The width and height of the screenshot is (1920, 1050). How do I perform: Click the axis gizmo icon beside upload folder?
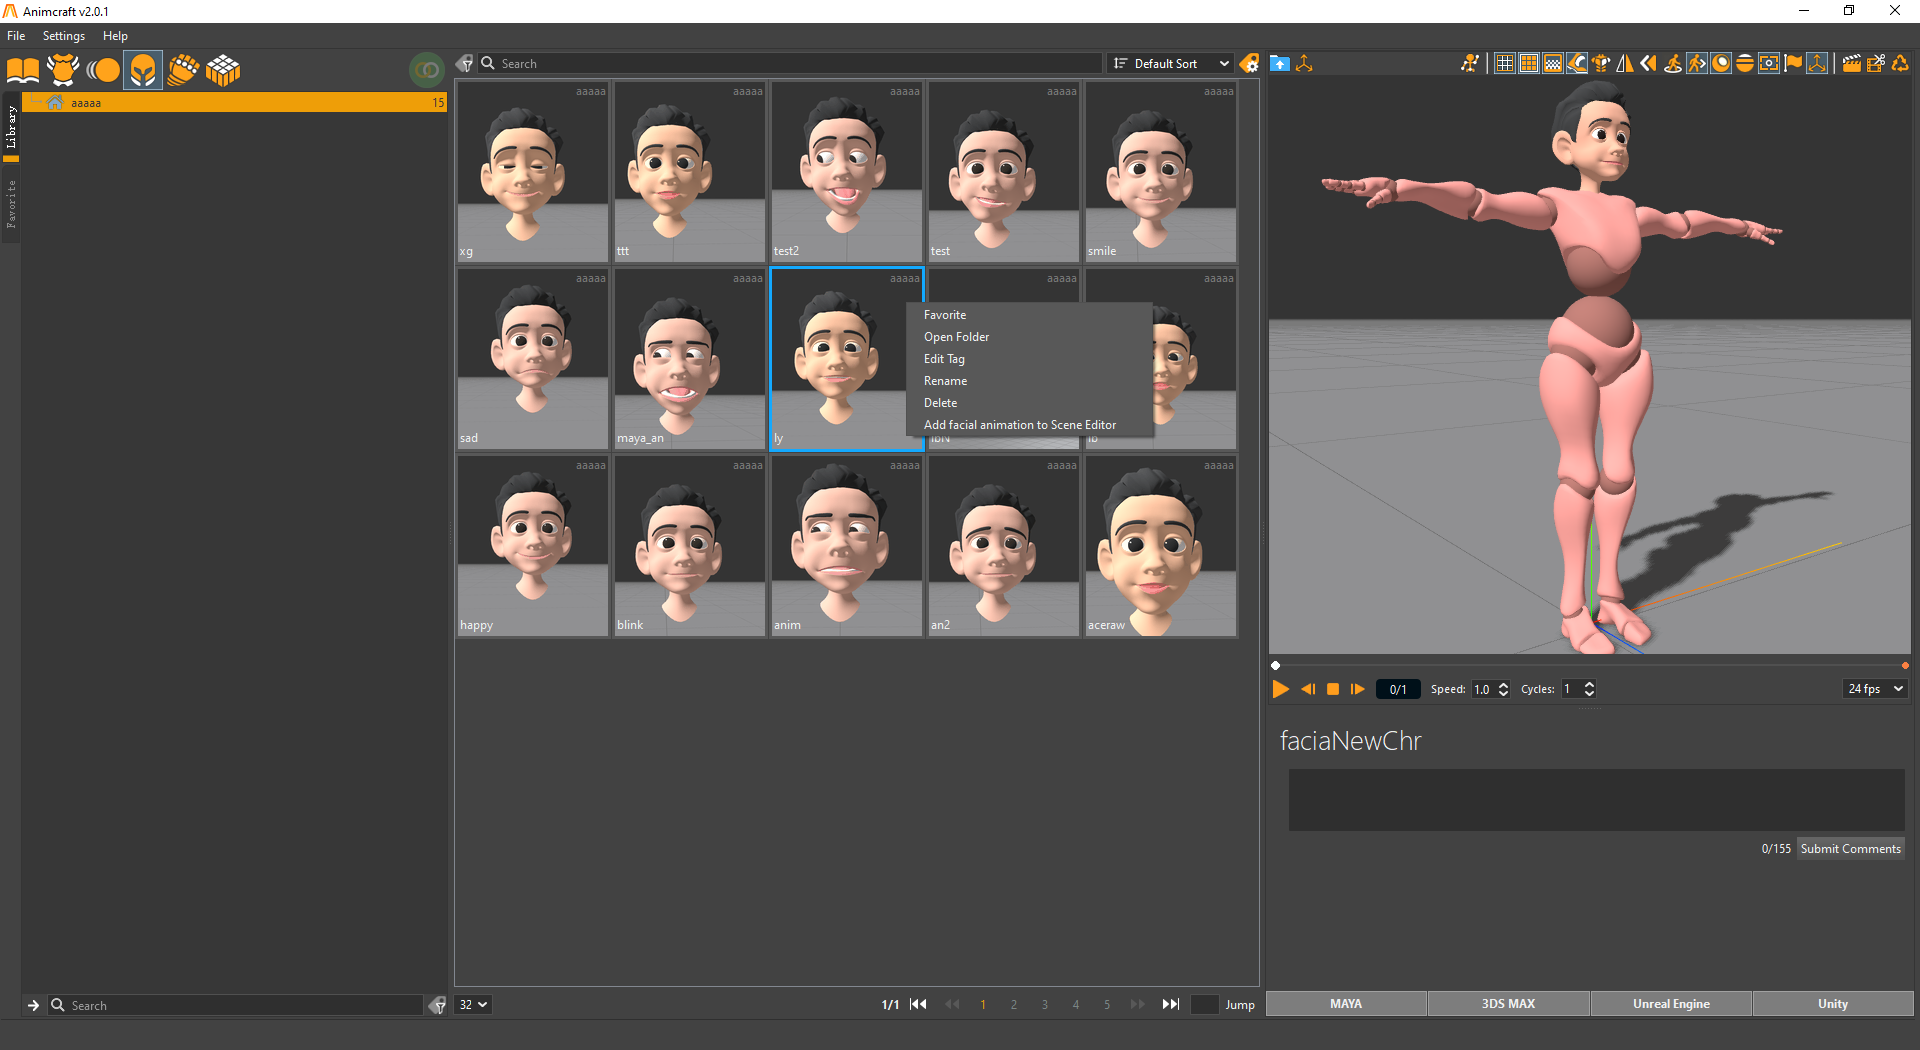point(1304,63)
